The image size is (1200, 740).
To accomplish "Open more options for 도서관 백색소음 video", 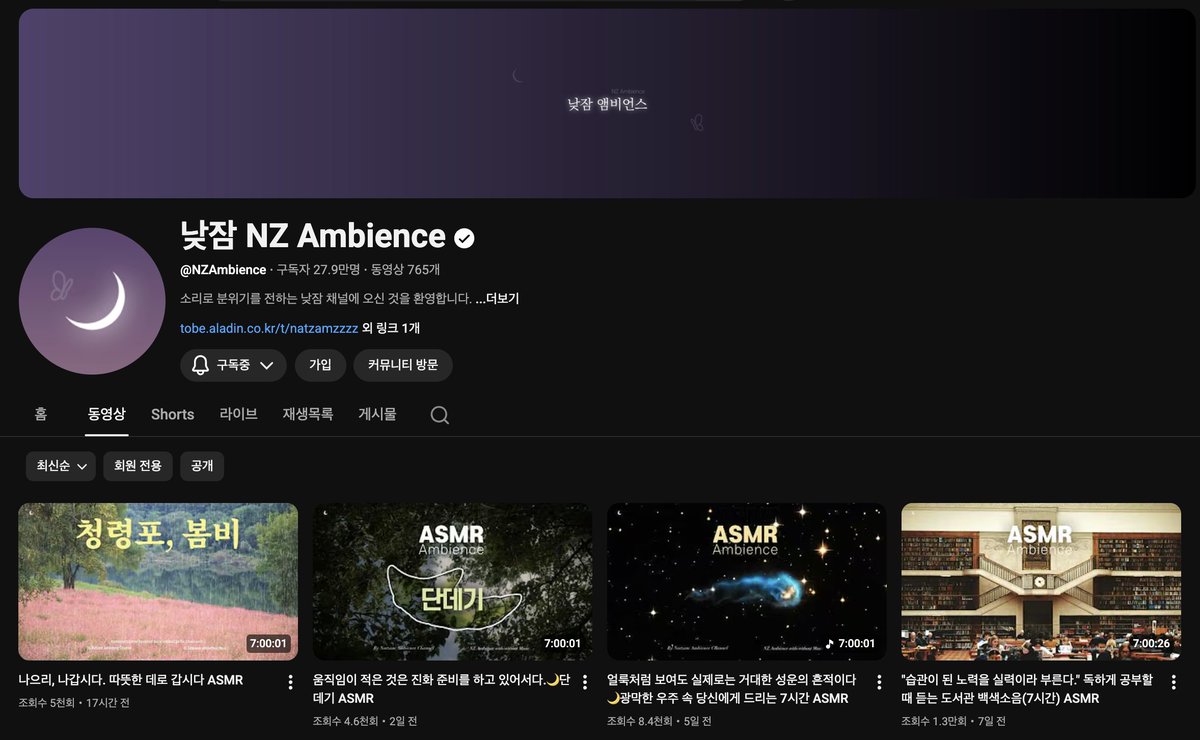I will coord(1173,682).
